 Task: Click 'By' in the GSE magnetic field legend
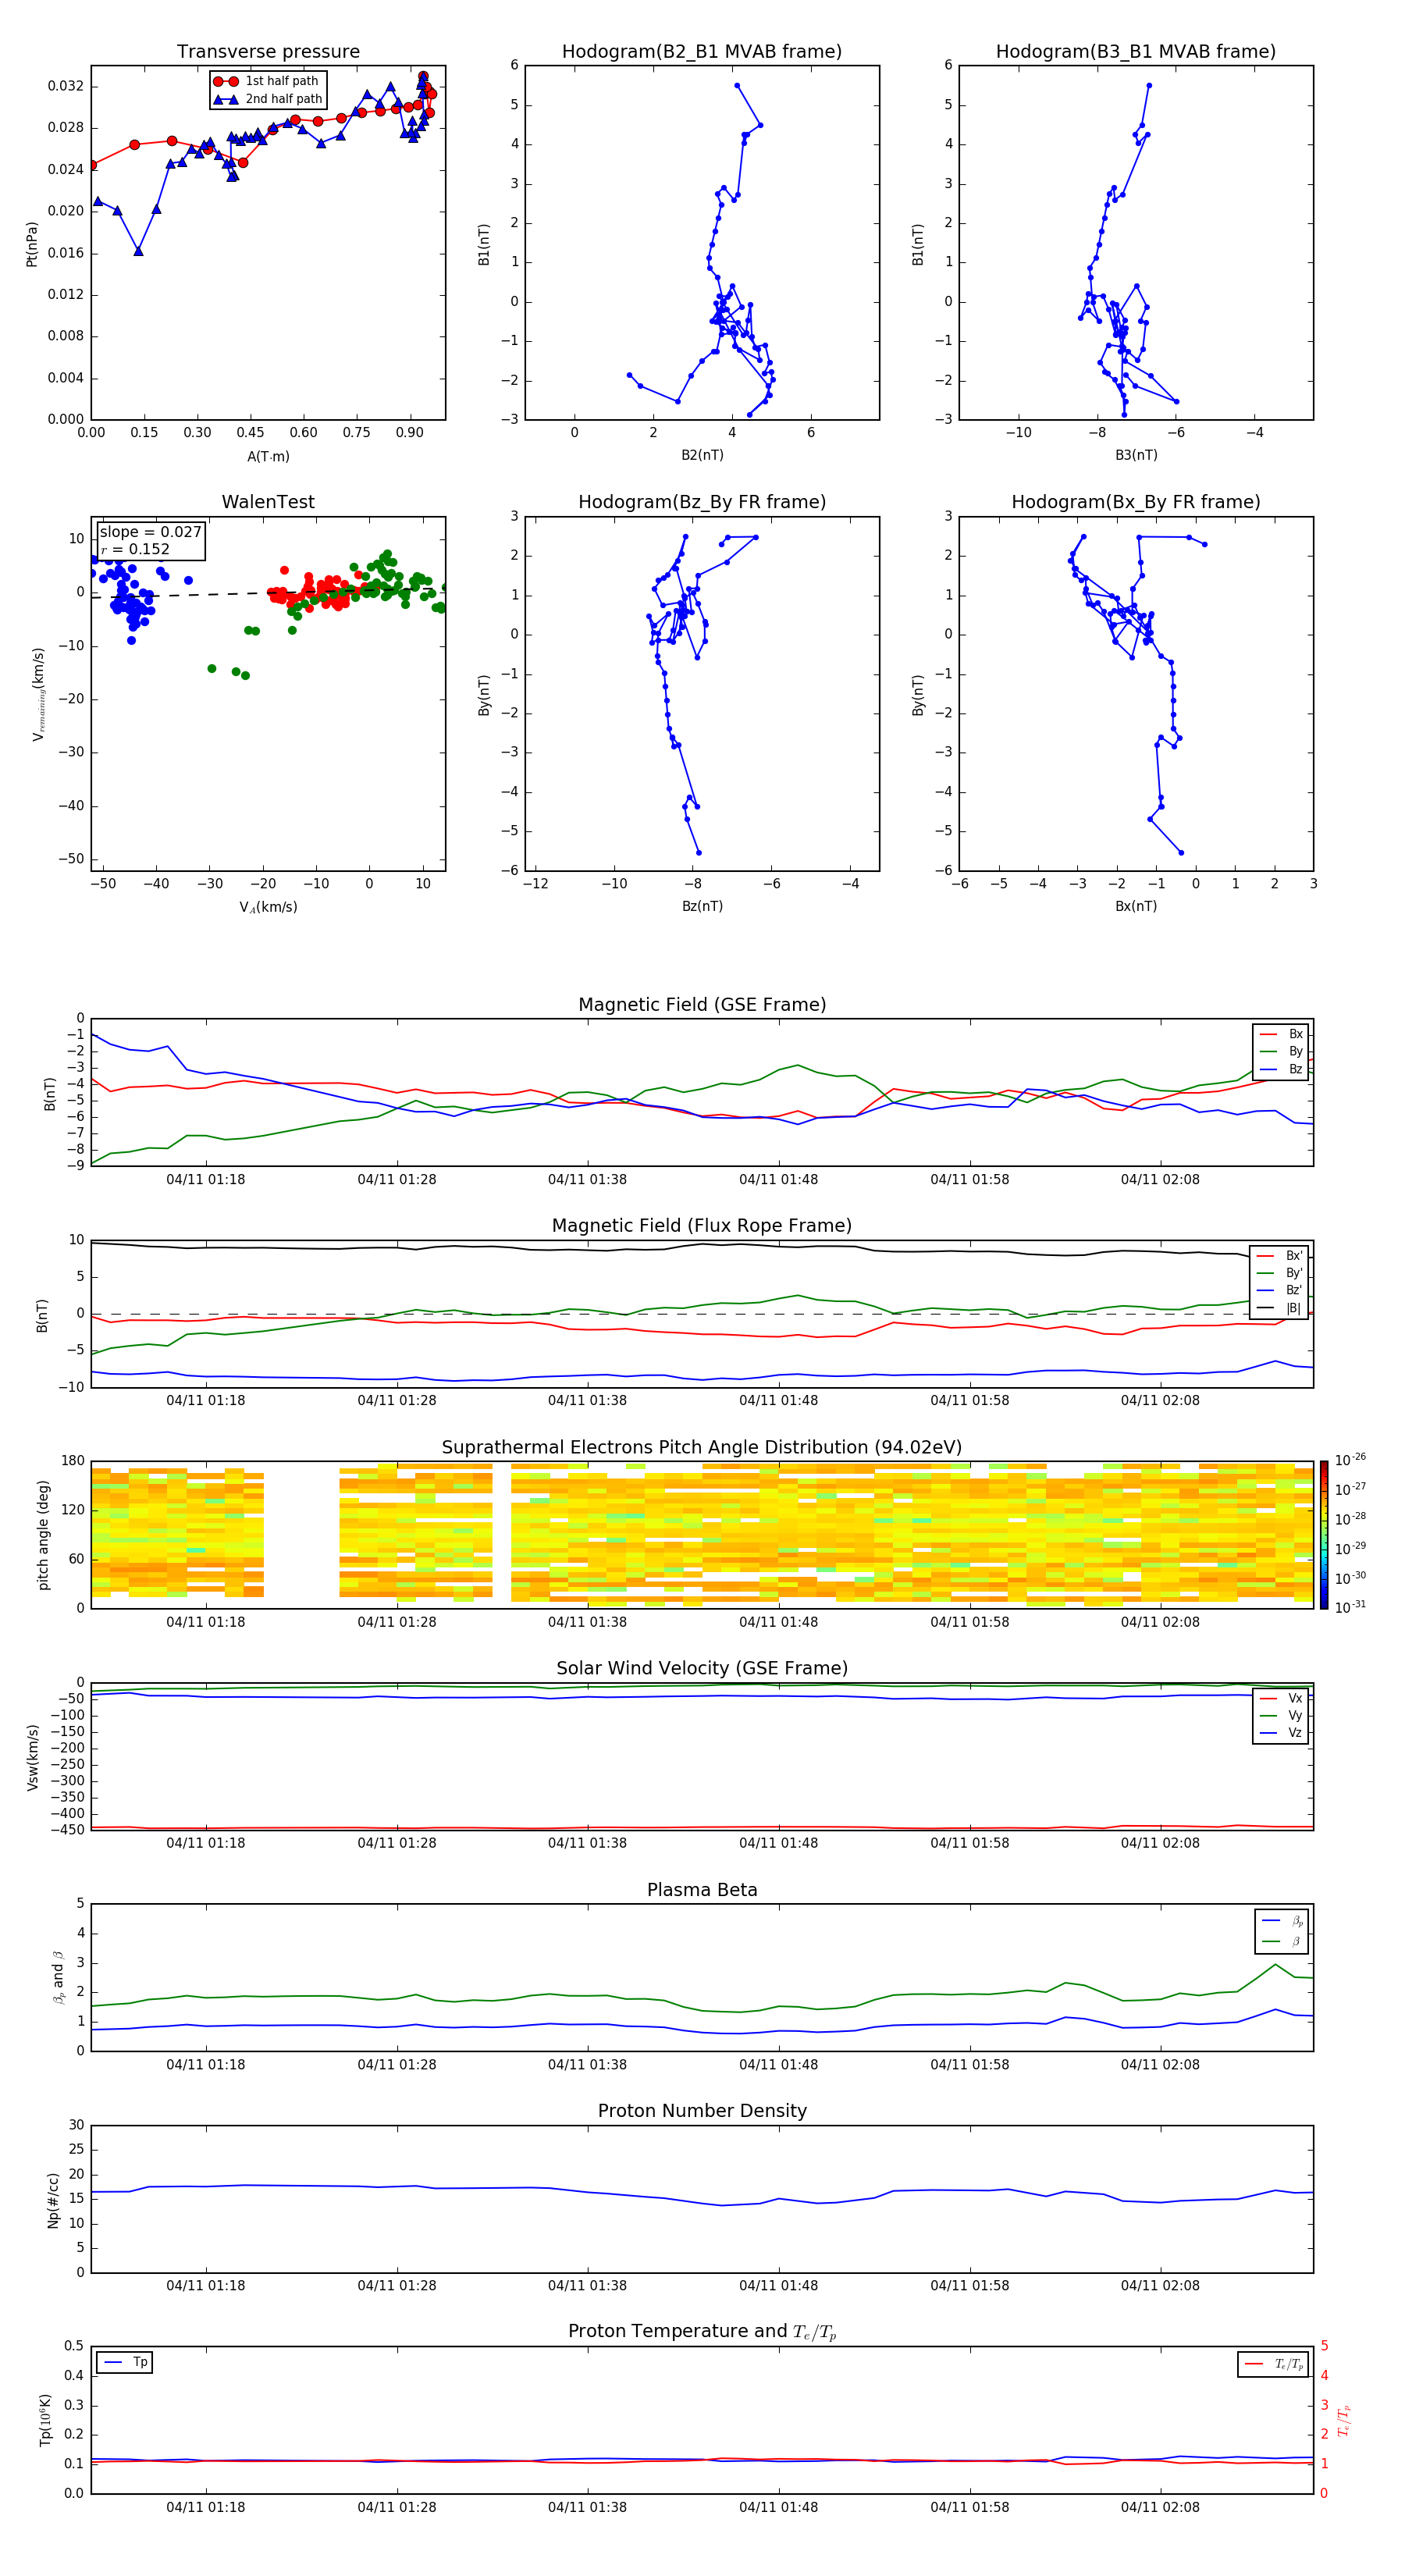point(1281,1051)
